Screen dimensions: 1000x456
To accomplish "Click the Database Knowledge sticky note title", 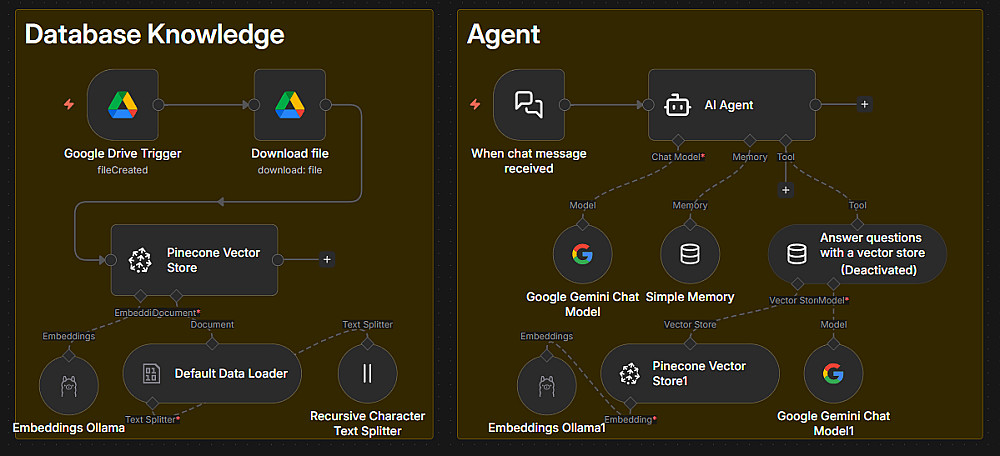I will click(x=154, y=34).
